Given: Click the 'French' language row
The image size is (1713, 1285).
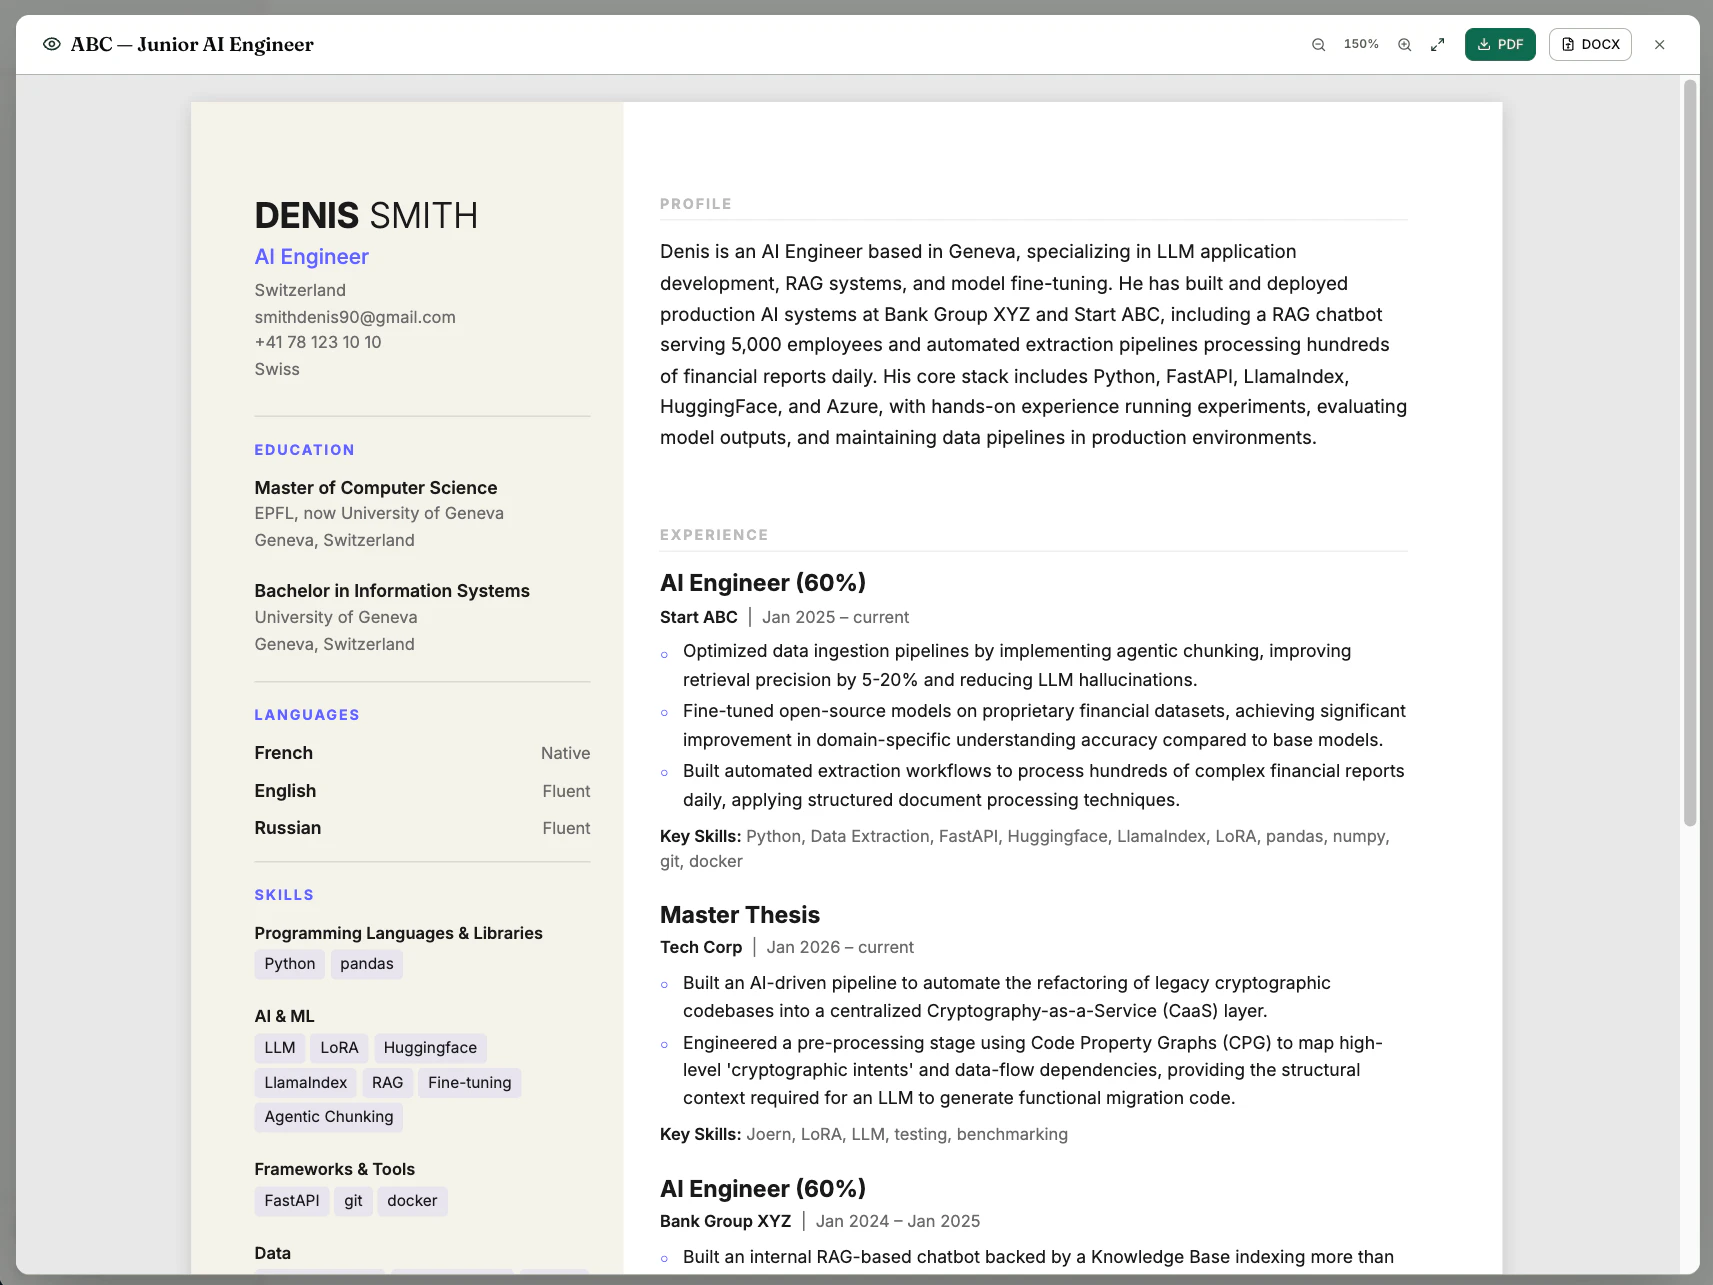Looking at the screenshot, I should coord(422,753).
